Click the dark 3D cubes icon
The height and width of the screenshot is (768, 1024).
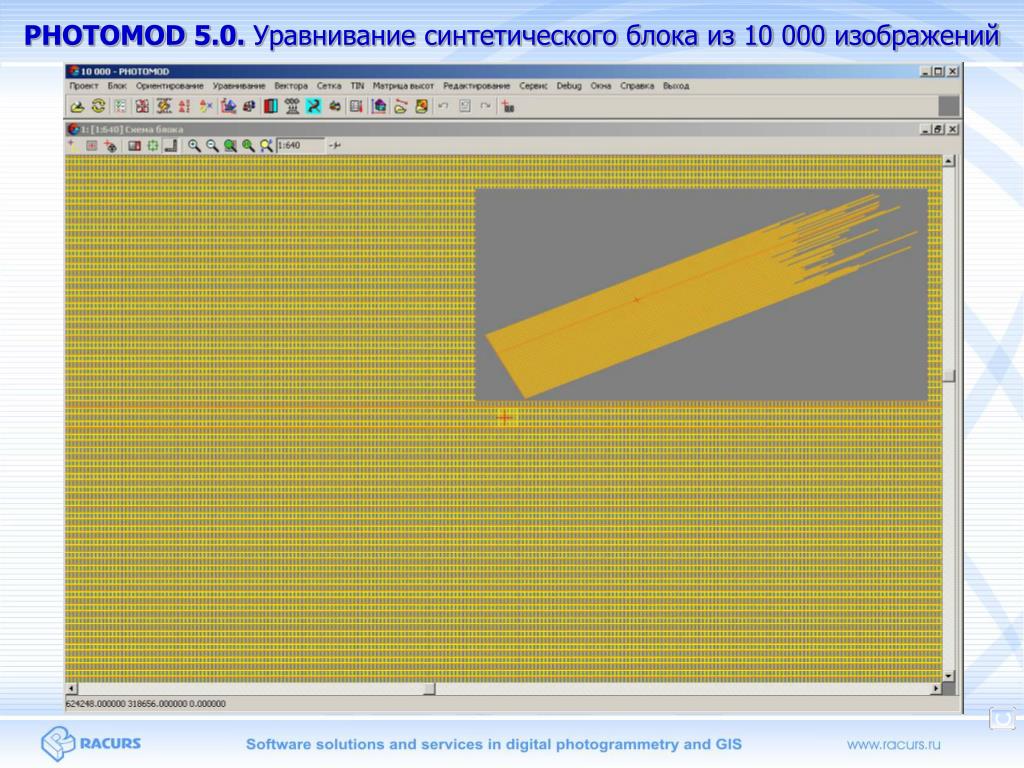point(249,106)
